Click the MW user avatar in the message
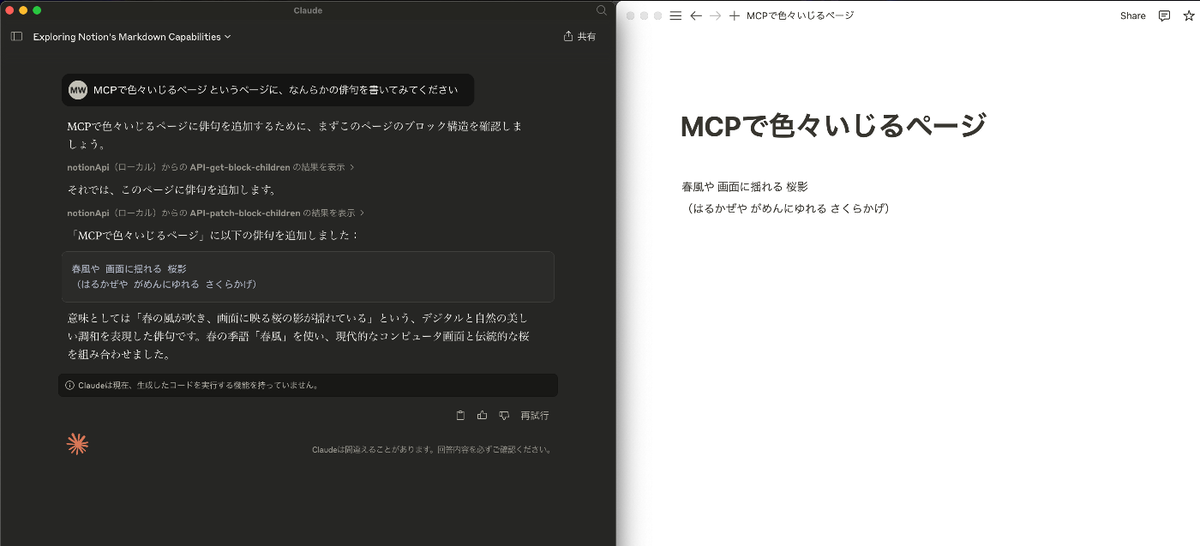Image resolution: width=1200 pixels, height=546 pixels. point(78,90)
